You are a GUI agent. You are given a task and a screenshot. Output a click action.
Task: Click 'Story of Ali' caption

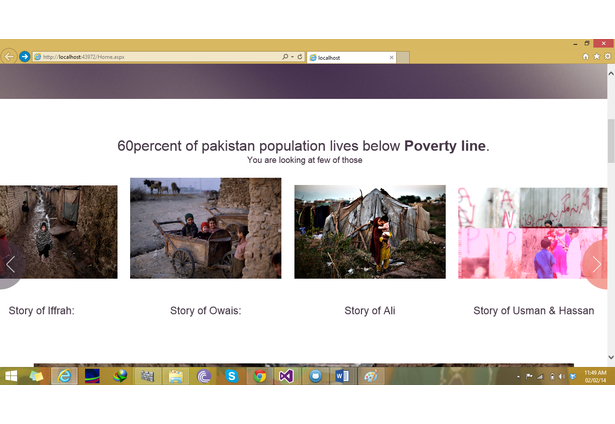(370, 311)
